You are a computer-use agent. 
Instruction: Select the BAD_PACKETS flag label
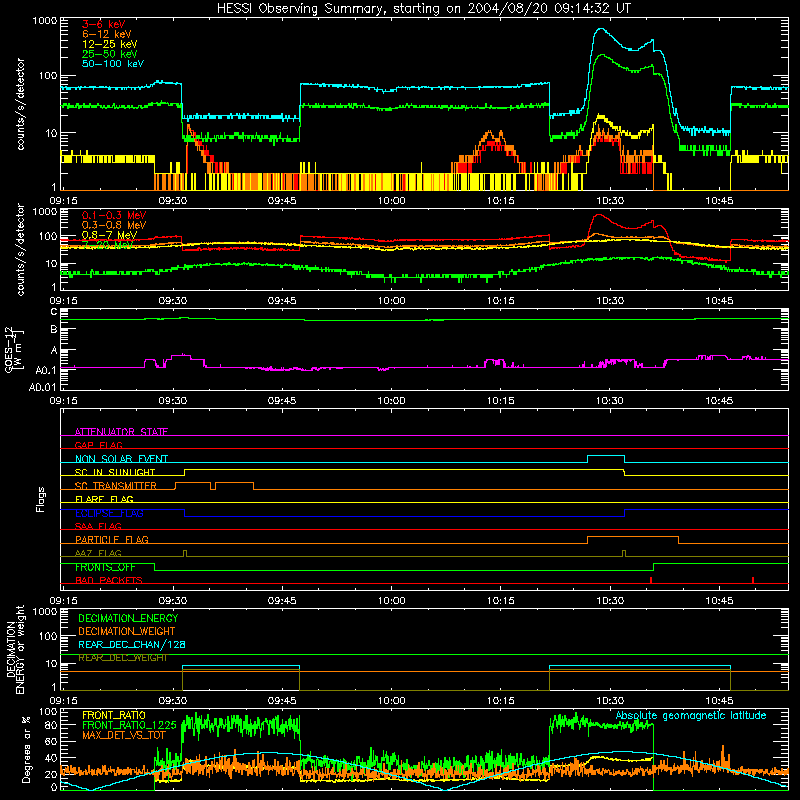109,580
